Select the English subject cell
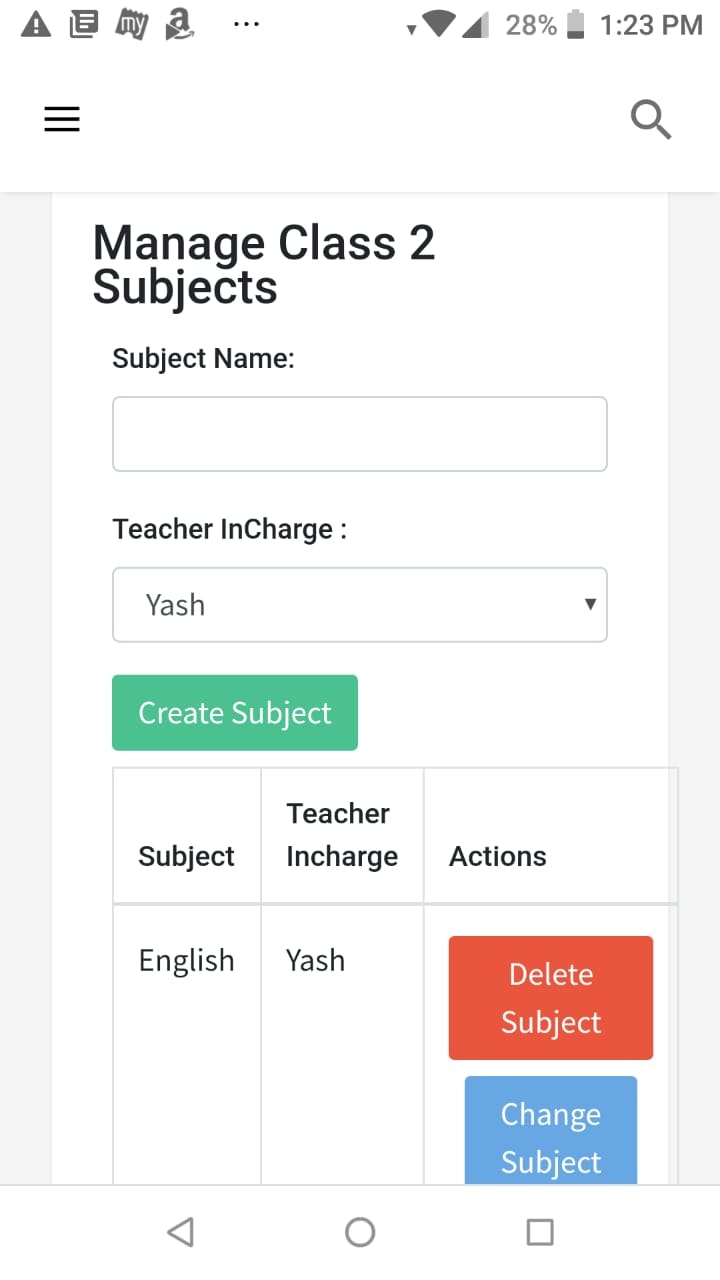 click(186, 961)
